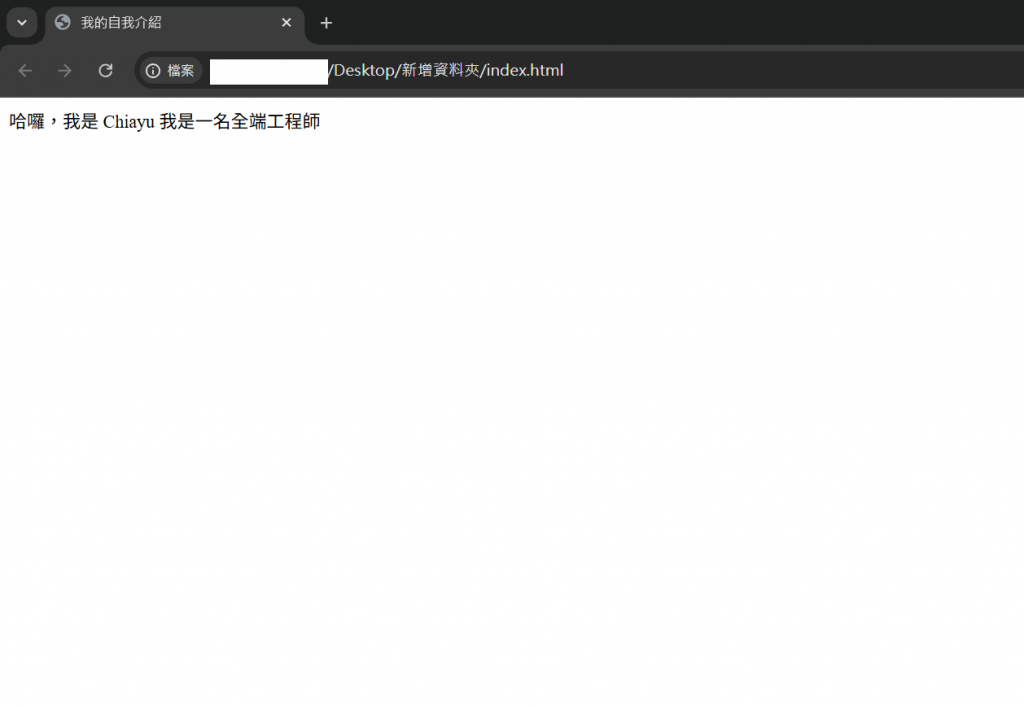View site info via 檔案 chip
This screenshot has width=1024, height=707.
pyautogui.click(x=170, y=71)
